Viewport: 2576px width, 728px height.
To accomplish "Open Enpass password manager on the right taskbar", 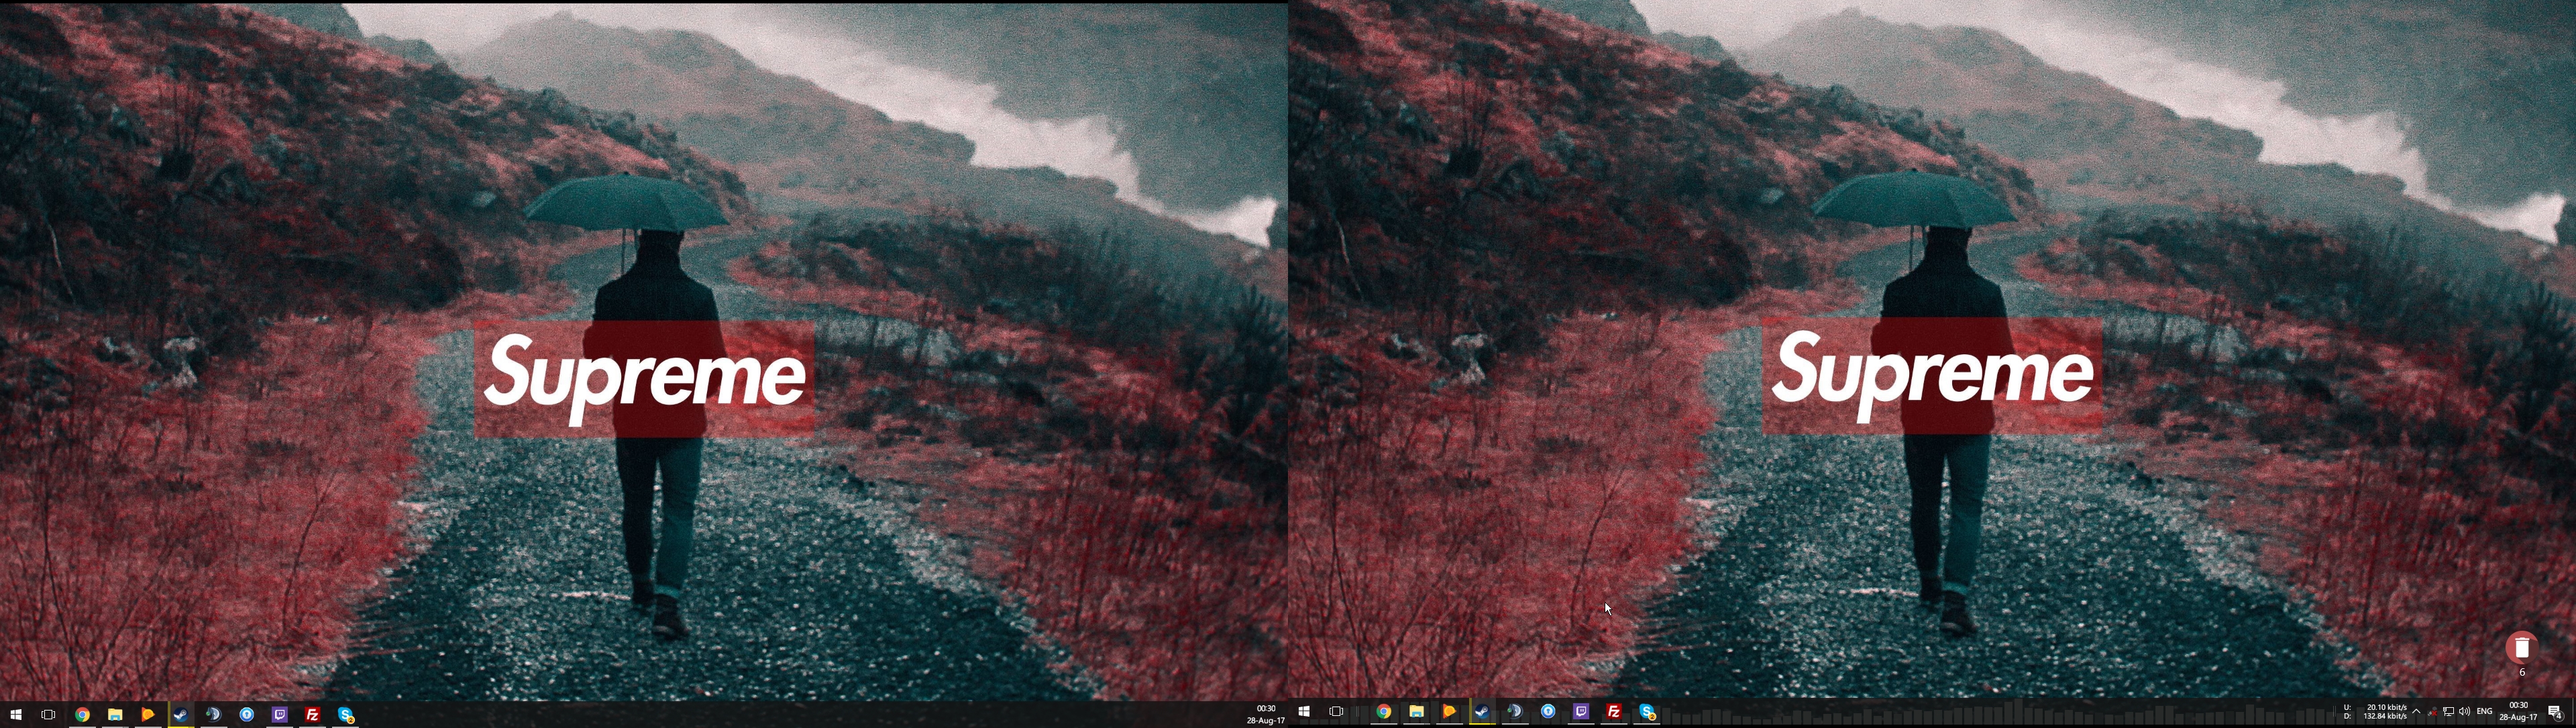I will 1548,711.
